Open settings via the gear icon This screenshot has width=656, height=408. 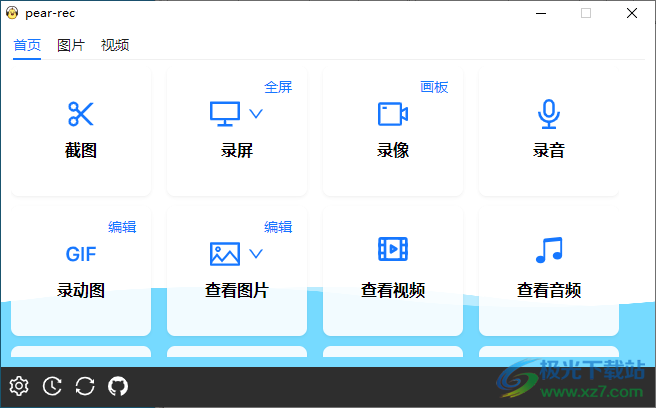click(x=19, y=386)
